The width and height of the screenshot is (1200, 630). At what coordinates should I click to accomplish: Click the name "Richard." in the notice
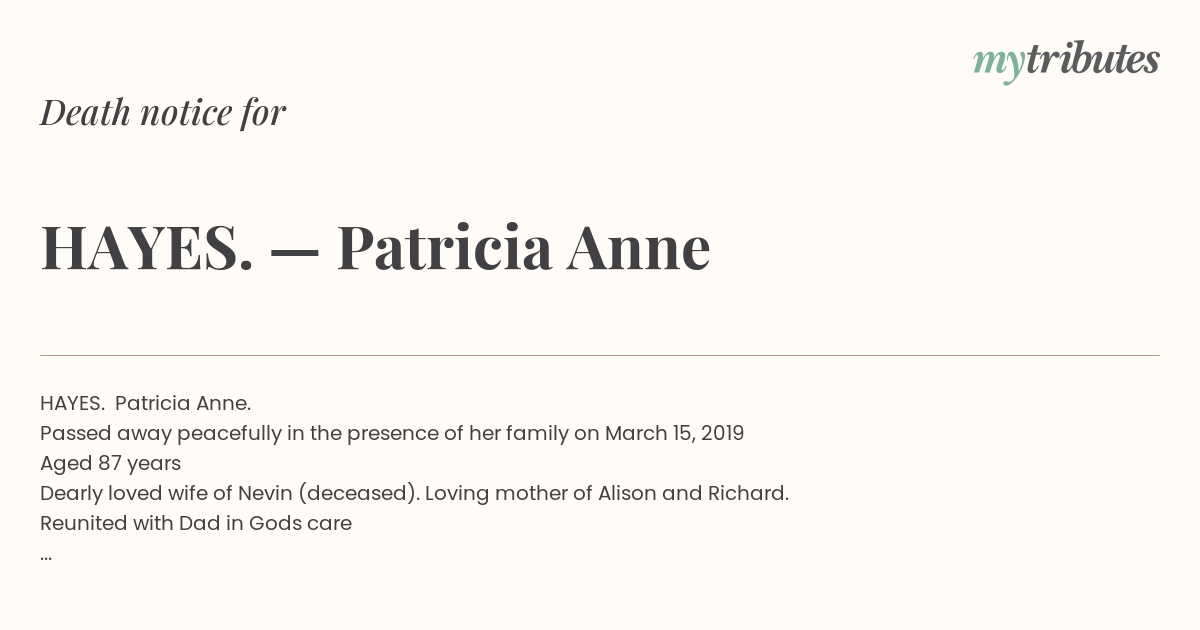[749, 494]
